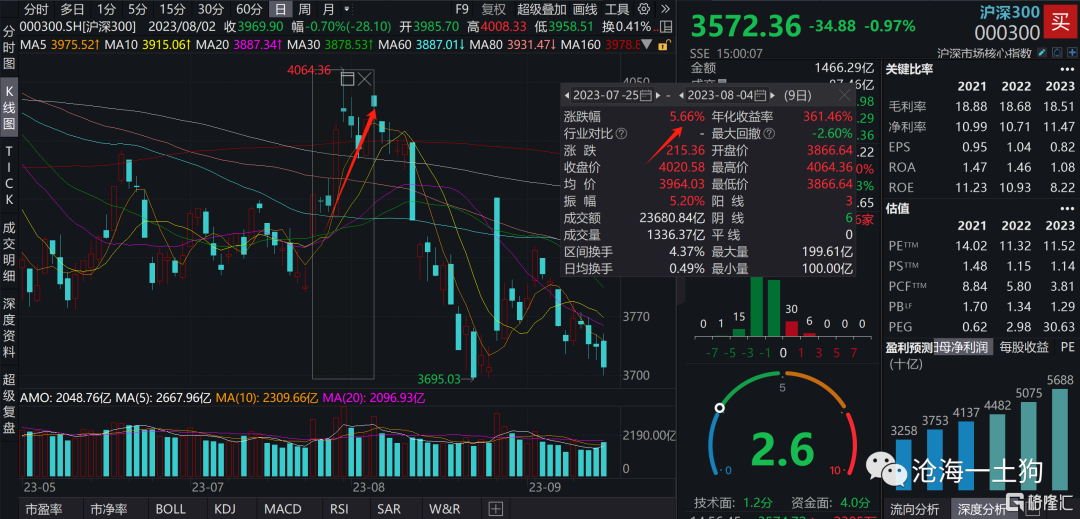Open 超级复盘 sidebar view
This screenshot has width=1080, height=519.
click(x=10, y=405)
